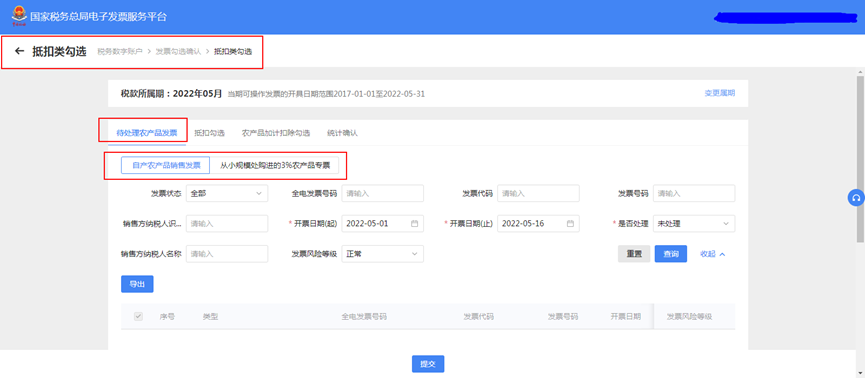Click the 查询 button
The width and height of the screenshot is (865, 378).
point(671,254)
